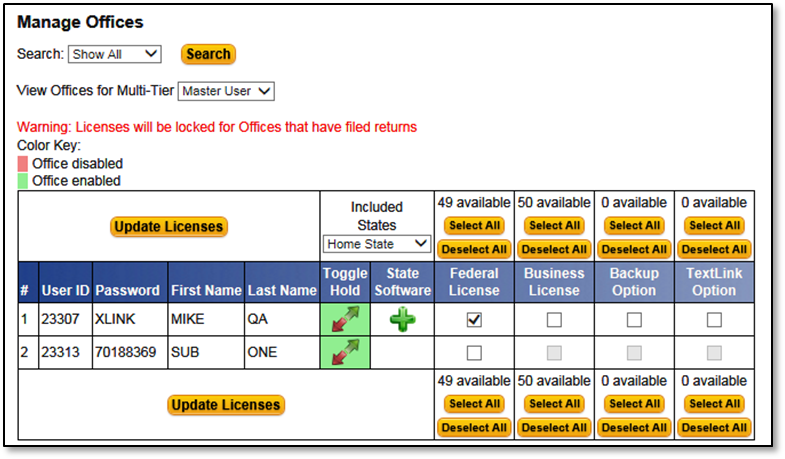Click Toggle Hold arrows icon for user 23307

click(x=345, y=320)
